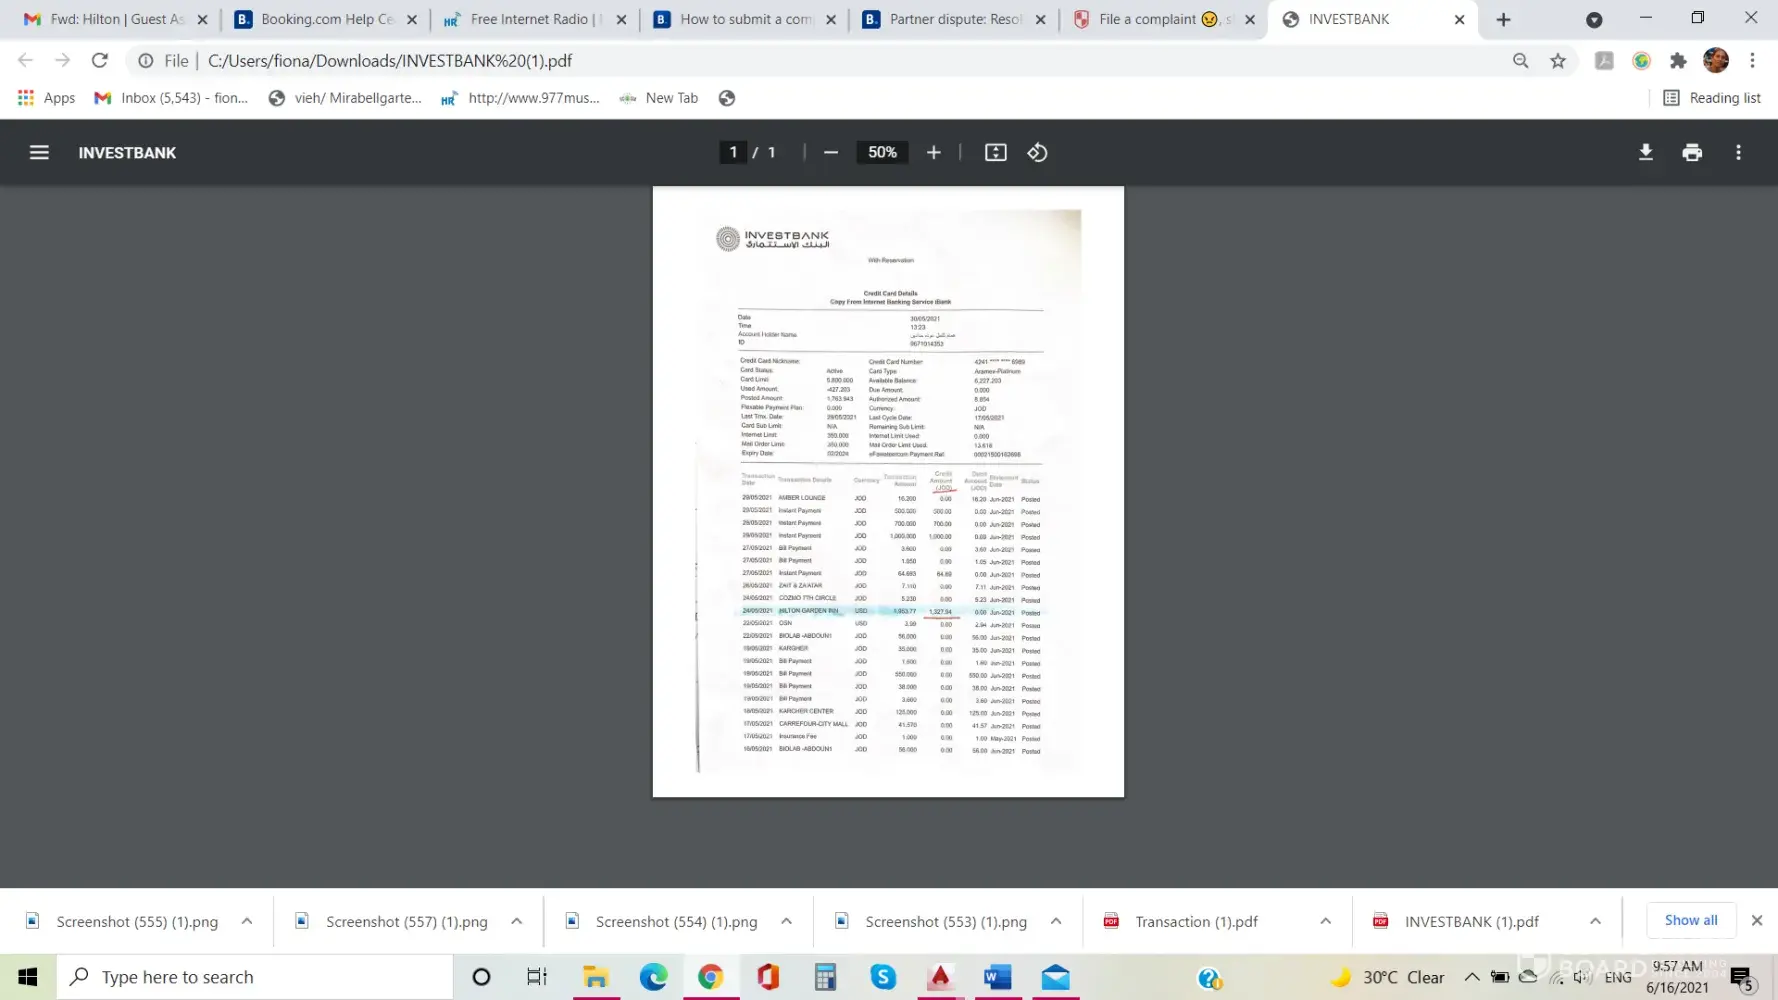Open the Reading list
This screenshot has width=1778, height=1000.
1711,98
